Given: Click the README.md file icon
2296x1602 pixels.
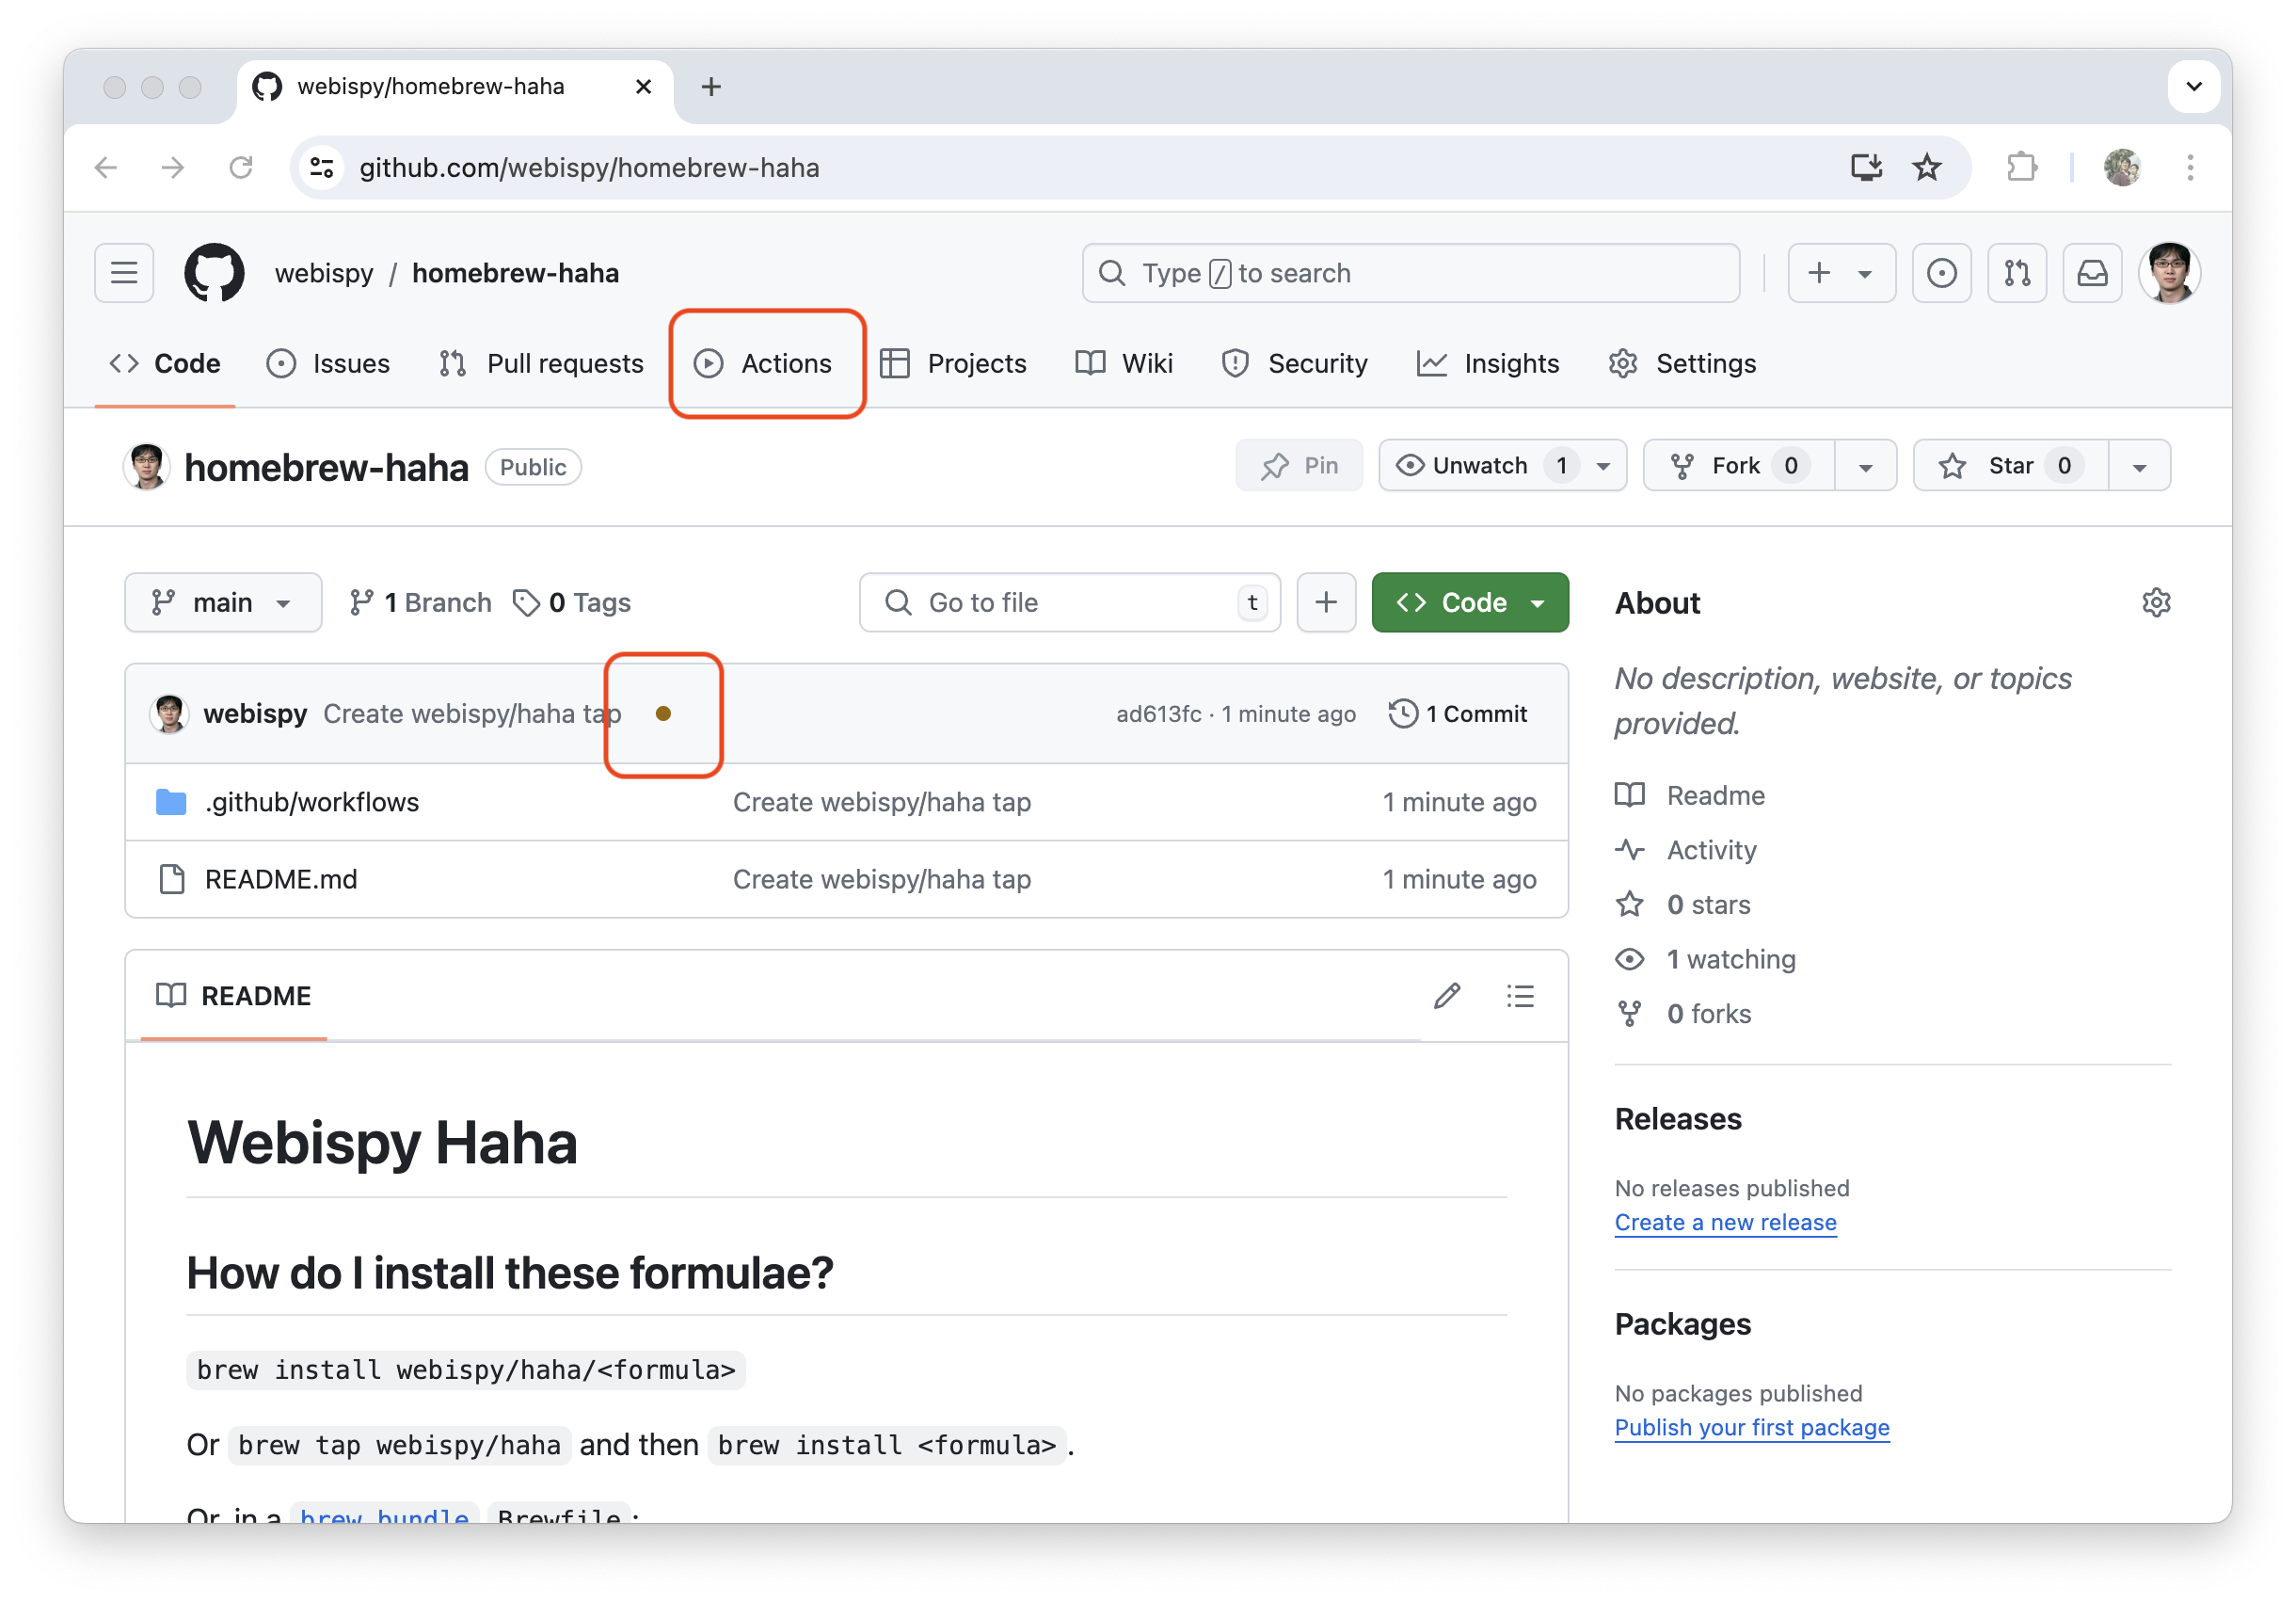Looking at the screenshot, I should [x=172, y=879].
